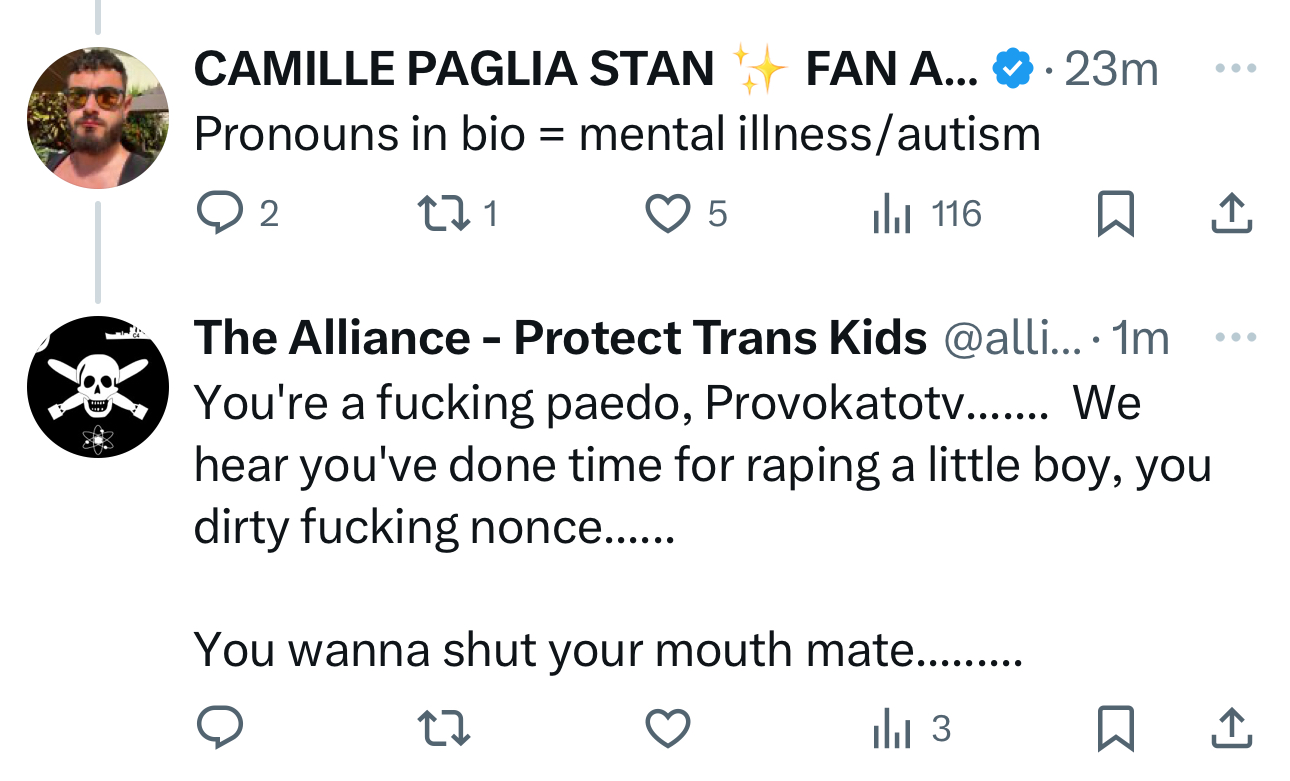Bookmark The Alliance reply

point(1115,729)
